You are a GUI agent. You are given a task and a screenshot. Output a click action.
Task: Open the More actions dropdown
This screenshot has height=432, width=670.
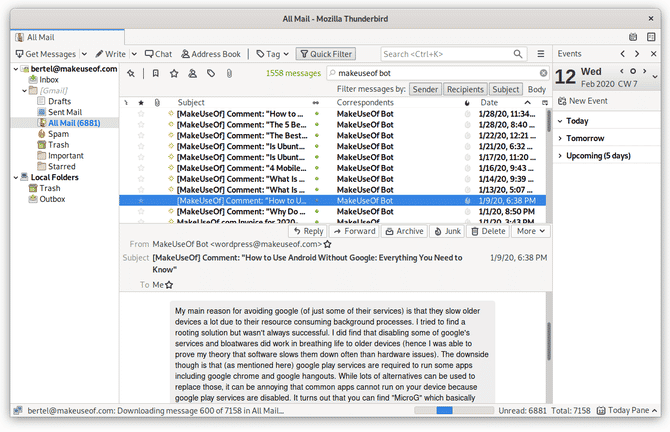point(531,231)
